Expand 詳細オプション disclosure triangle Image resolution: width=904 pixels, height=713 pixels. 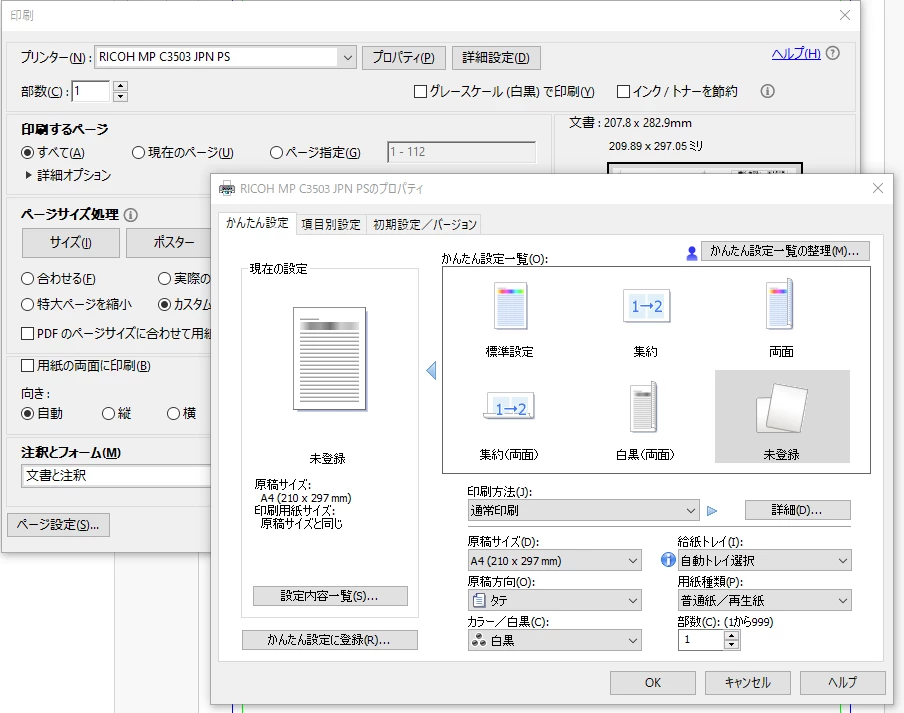point(28,175)
